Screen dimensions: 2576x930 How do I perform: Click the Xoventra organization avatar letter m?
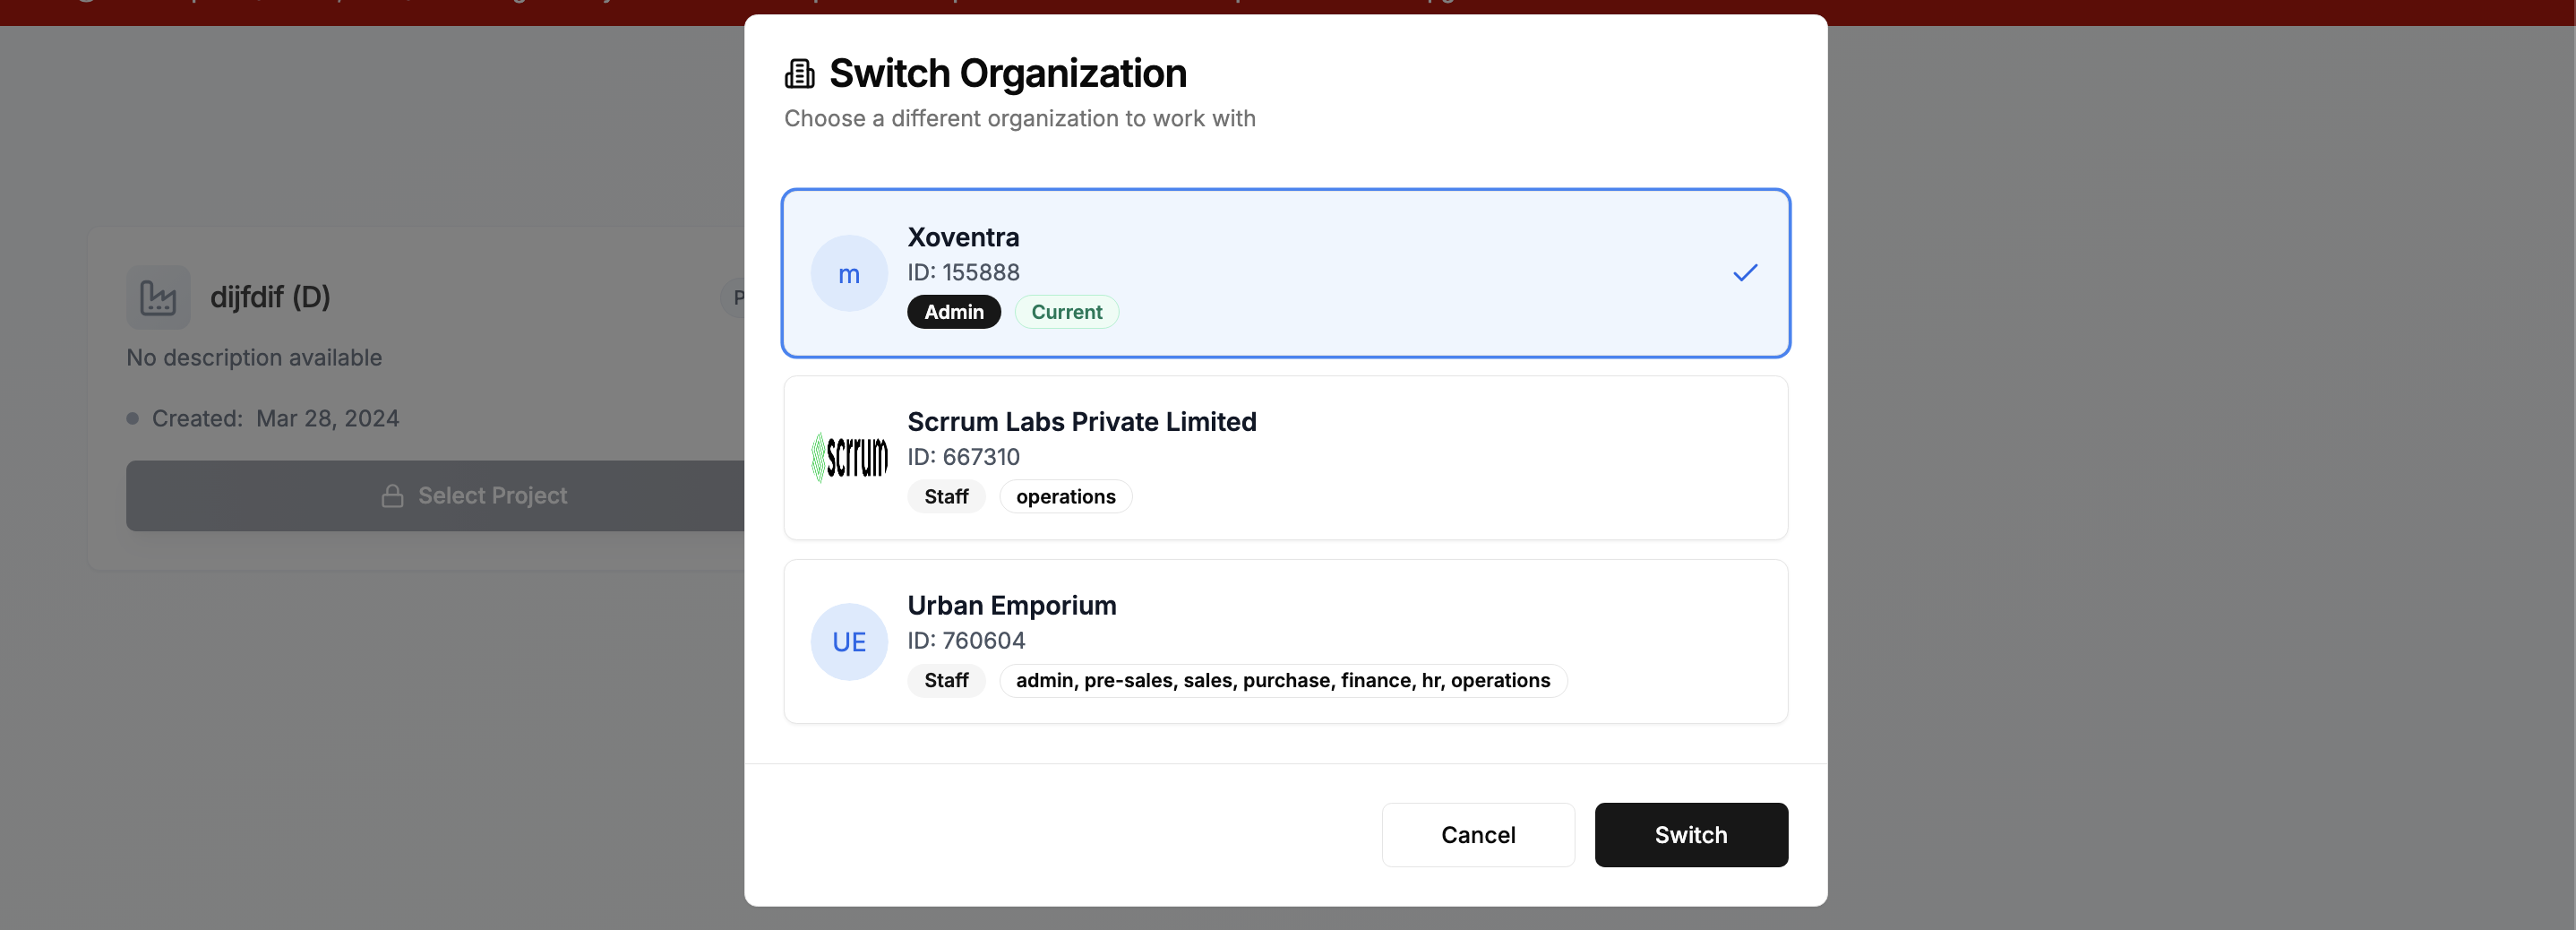(848, 273)
